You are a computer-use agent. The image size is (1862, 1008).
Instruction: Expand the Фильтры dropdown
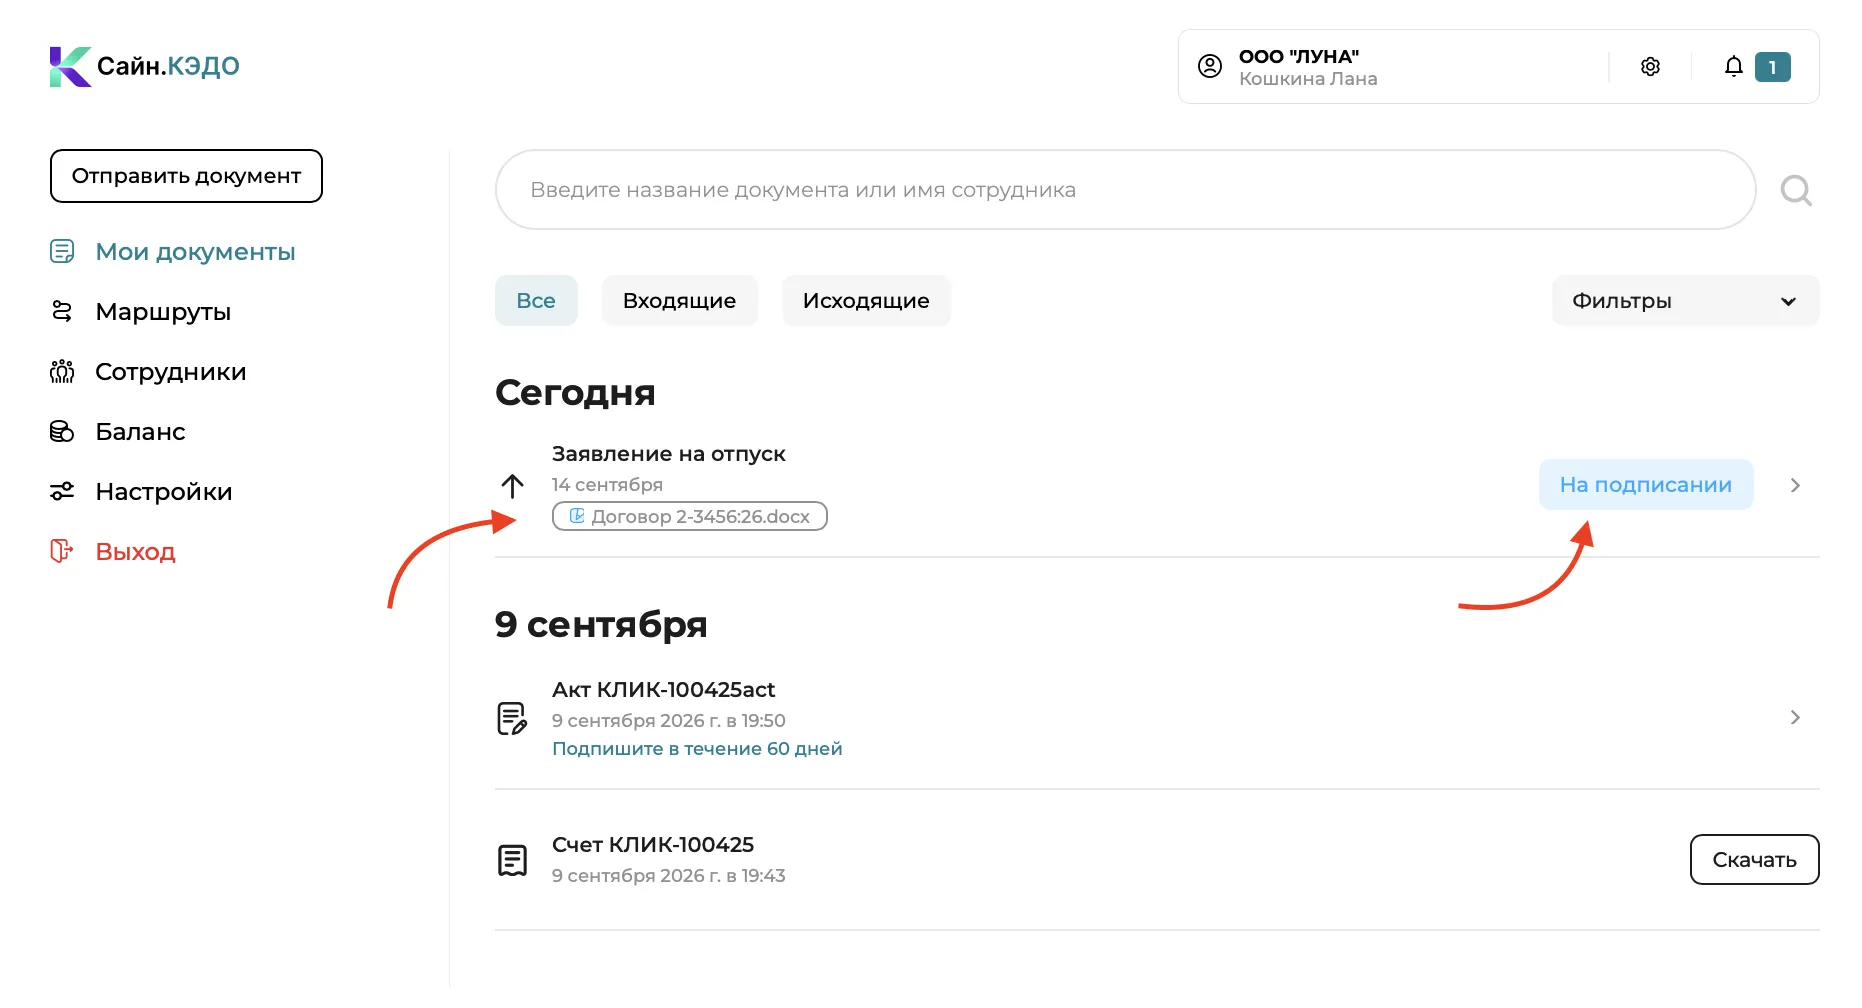tap(1685, 300)
